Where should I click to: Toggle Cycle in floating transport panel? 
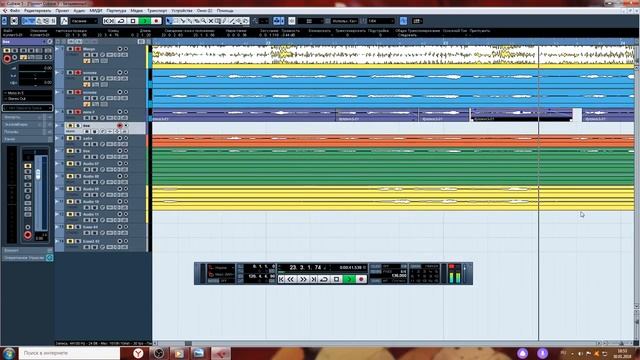pyautogui.click(x=324, y=279)
